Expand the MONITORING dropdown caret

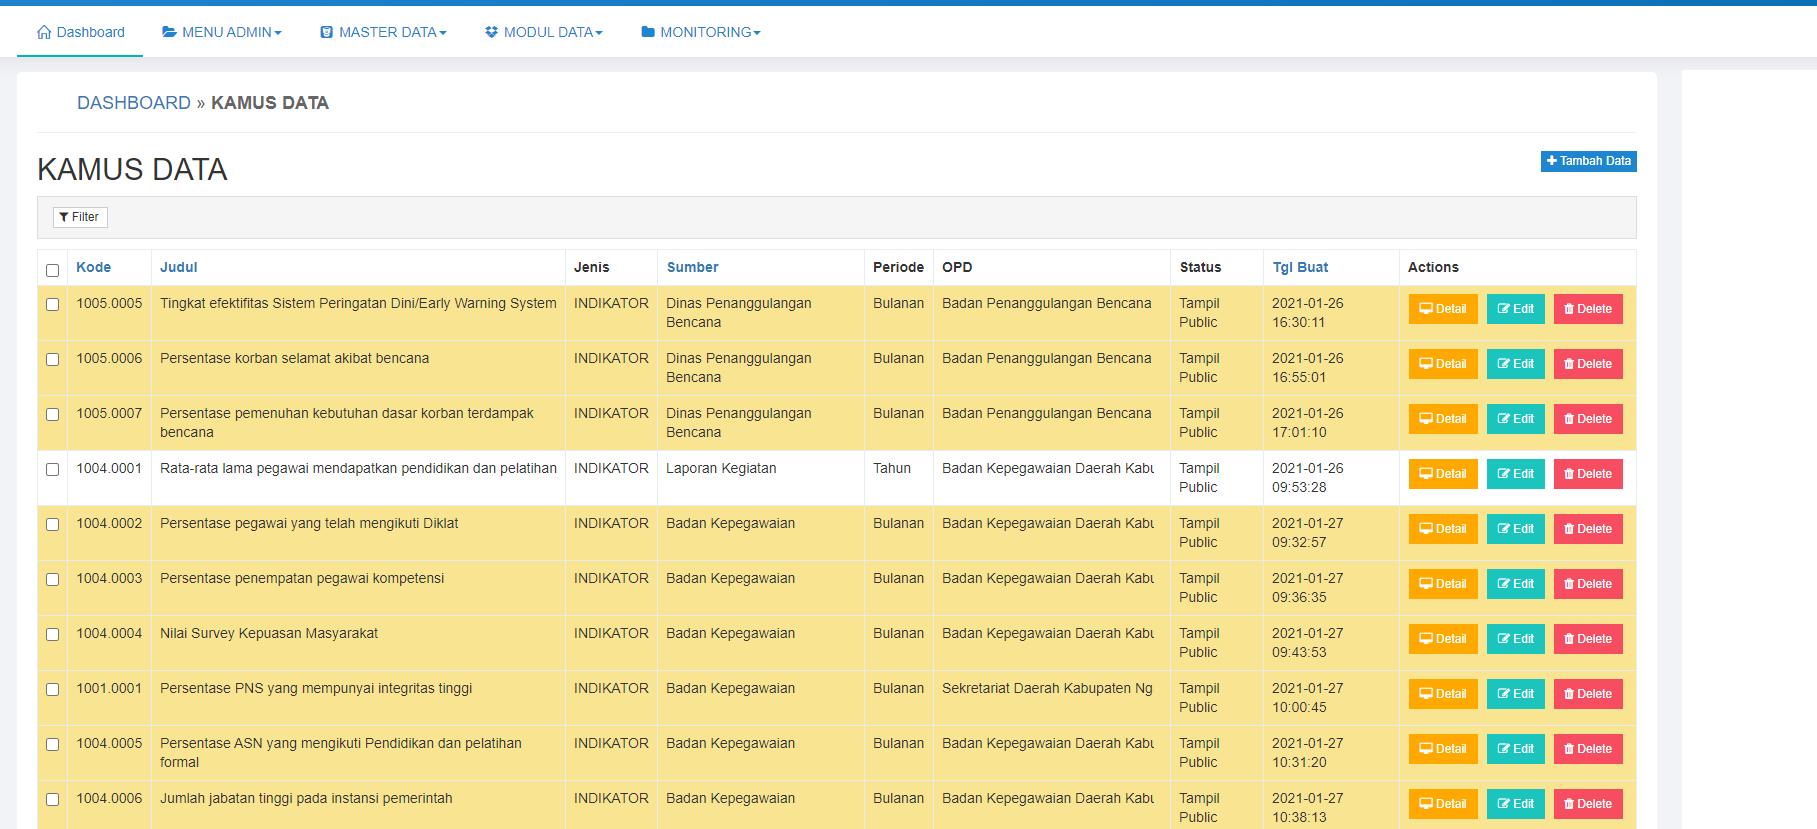(x=757, y=33)
